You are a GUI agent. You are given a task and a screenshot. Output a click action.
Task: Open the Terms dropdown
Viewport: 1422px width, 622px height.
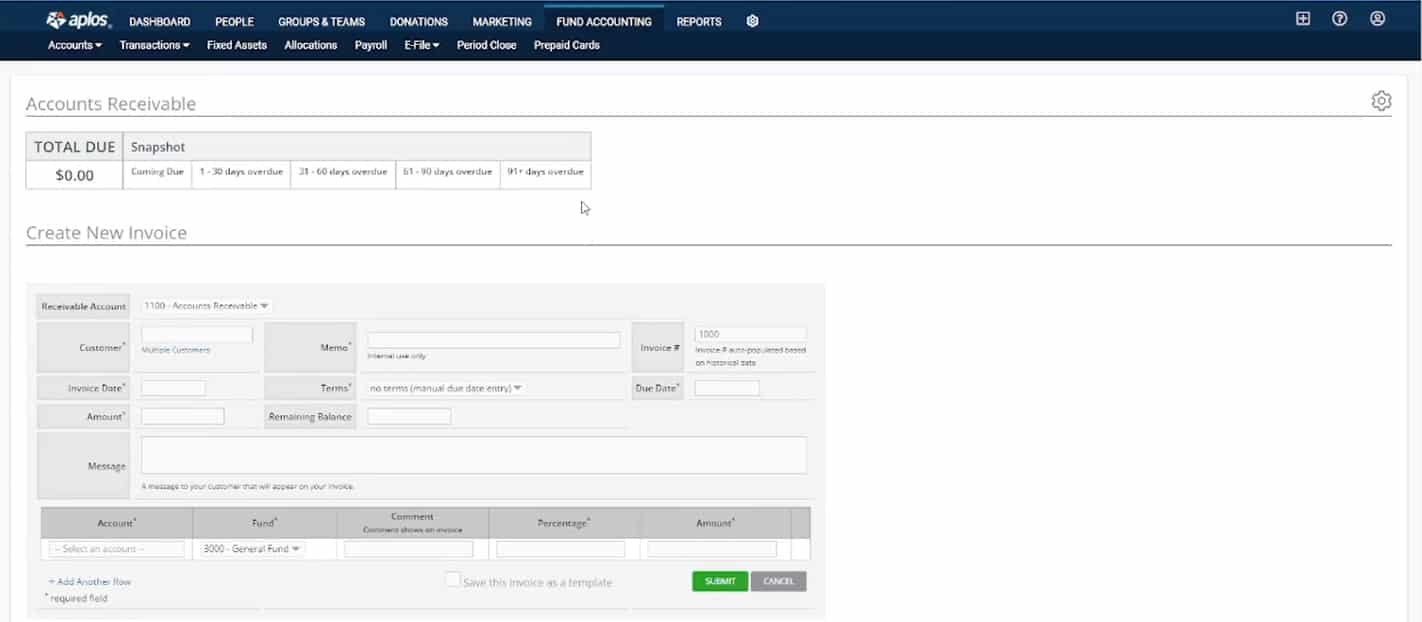click(x=444, y=387)
